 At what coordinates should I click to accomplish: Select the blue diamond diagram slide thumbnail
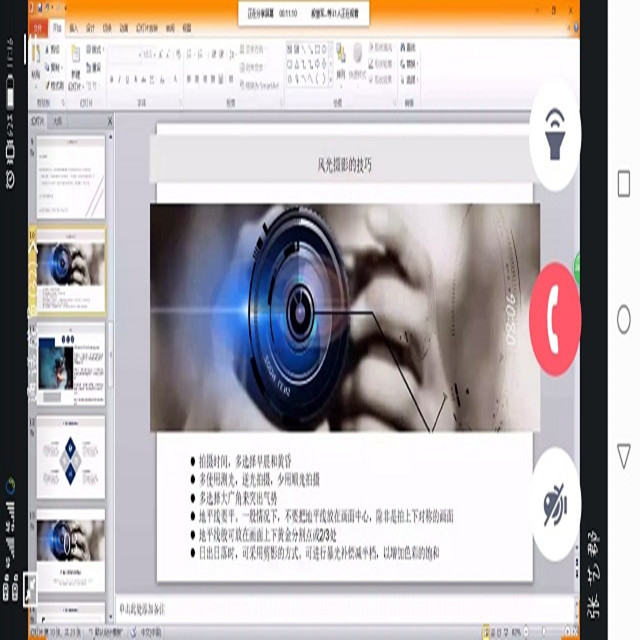(71, 457)
